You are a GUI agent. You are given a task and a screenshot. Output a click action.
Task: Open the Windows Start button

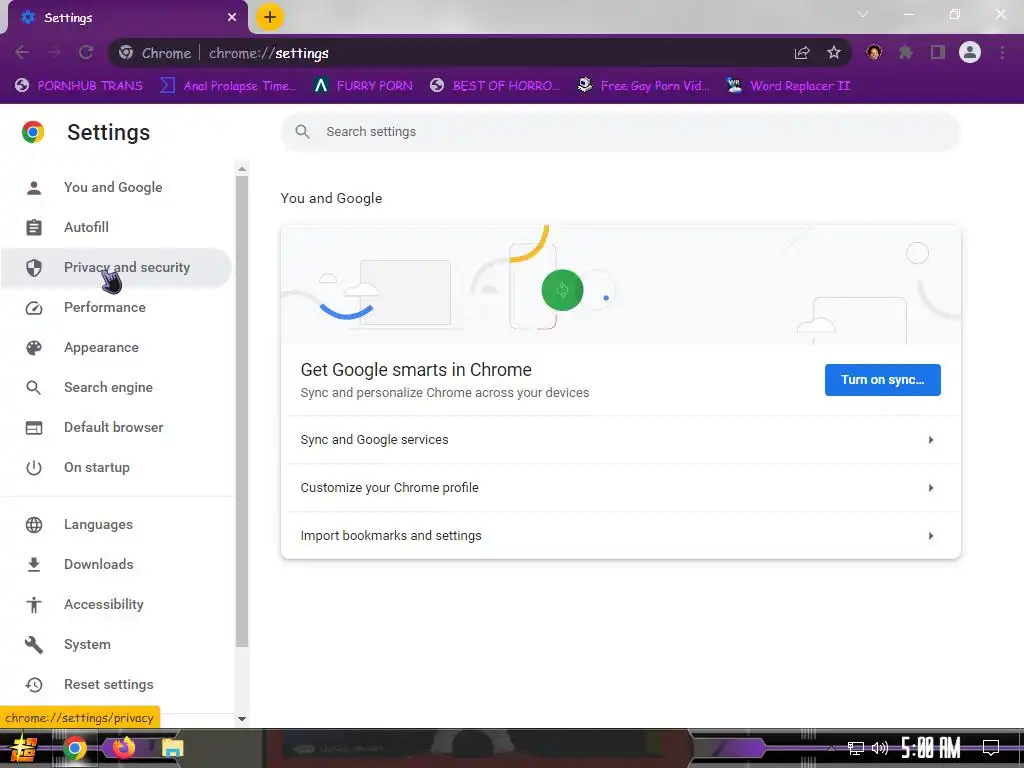point(24,748)
